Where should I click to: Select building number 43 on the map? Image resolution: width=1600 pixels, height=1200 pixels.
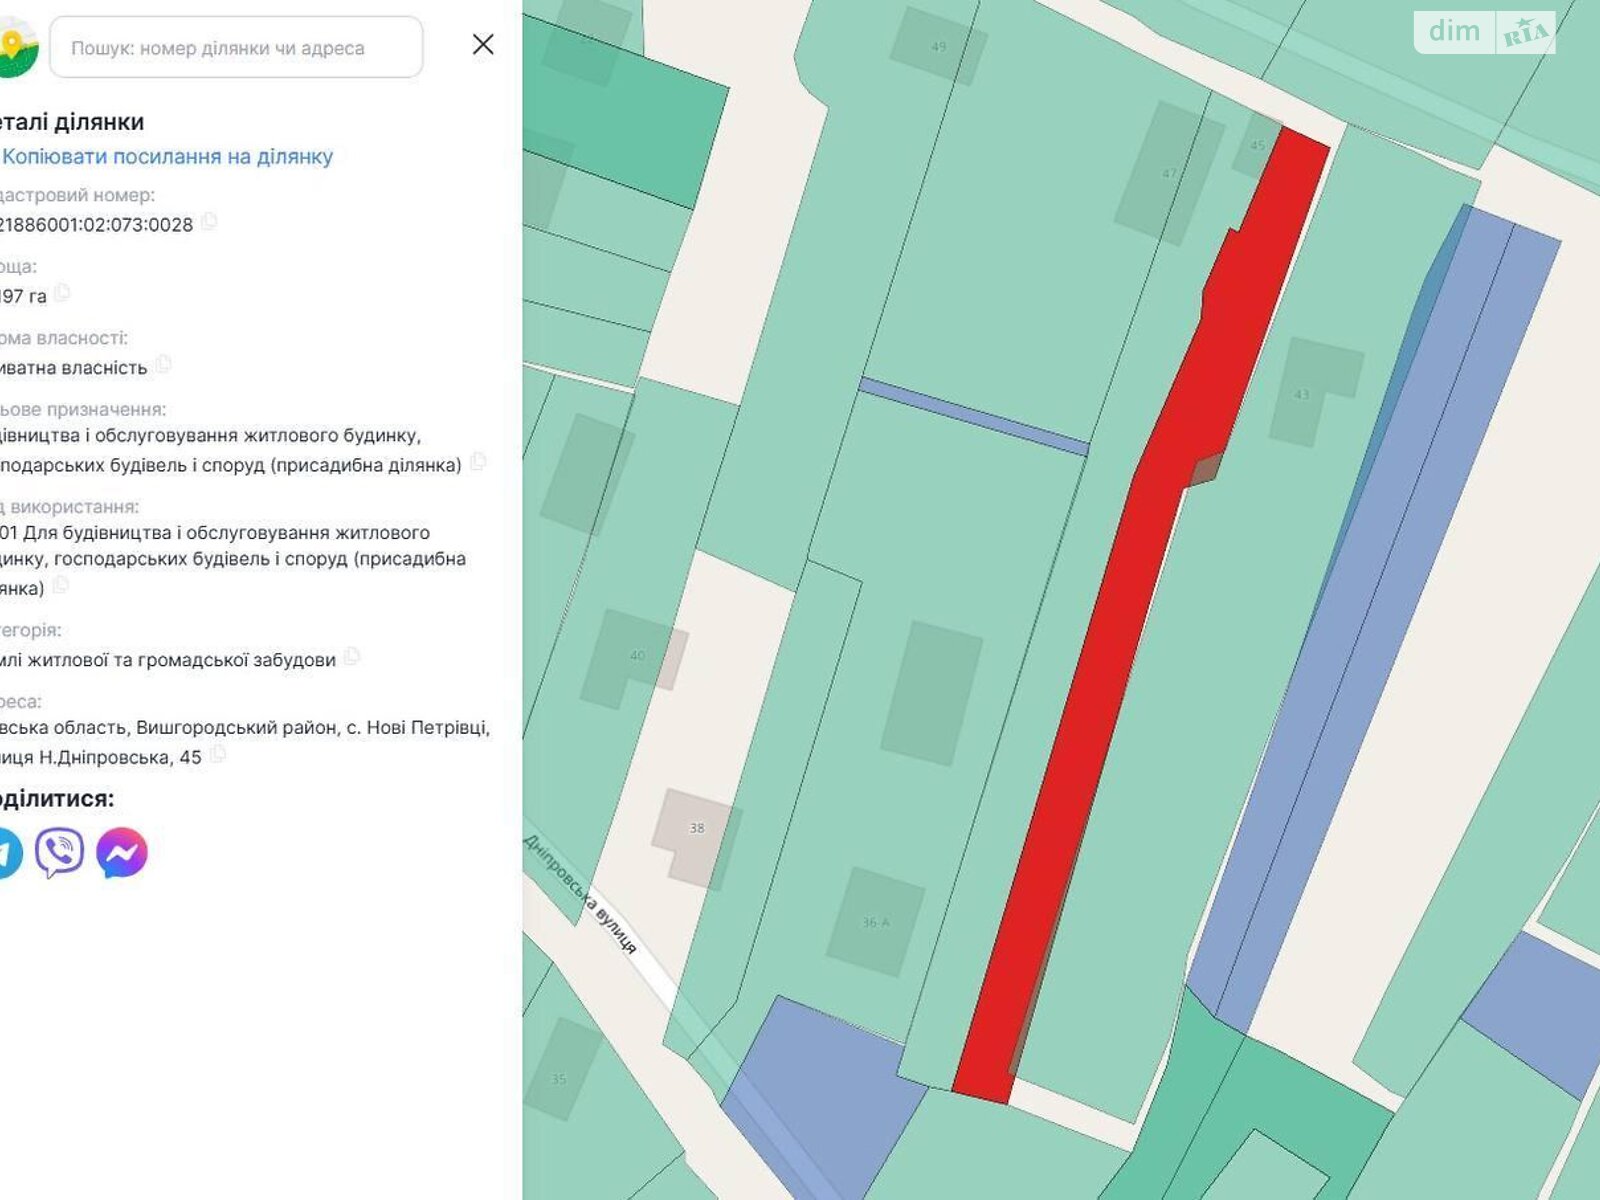point(1310,390)
